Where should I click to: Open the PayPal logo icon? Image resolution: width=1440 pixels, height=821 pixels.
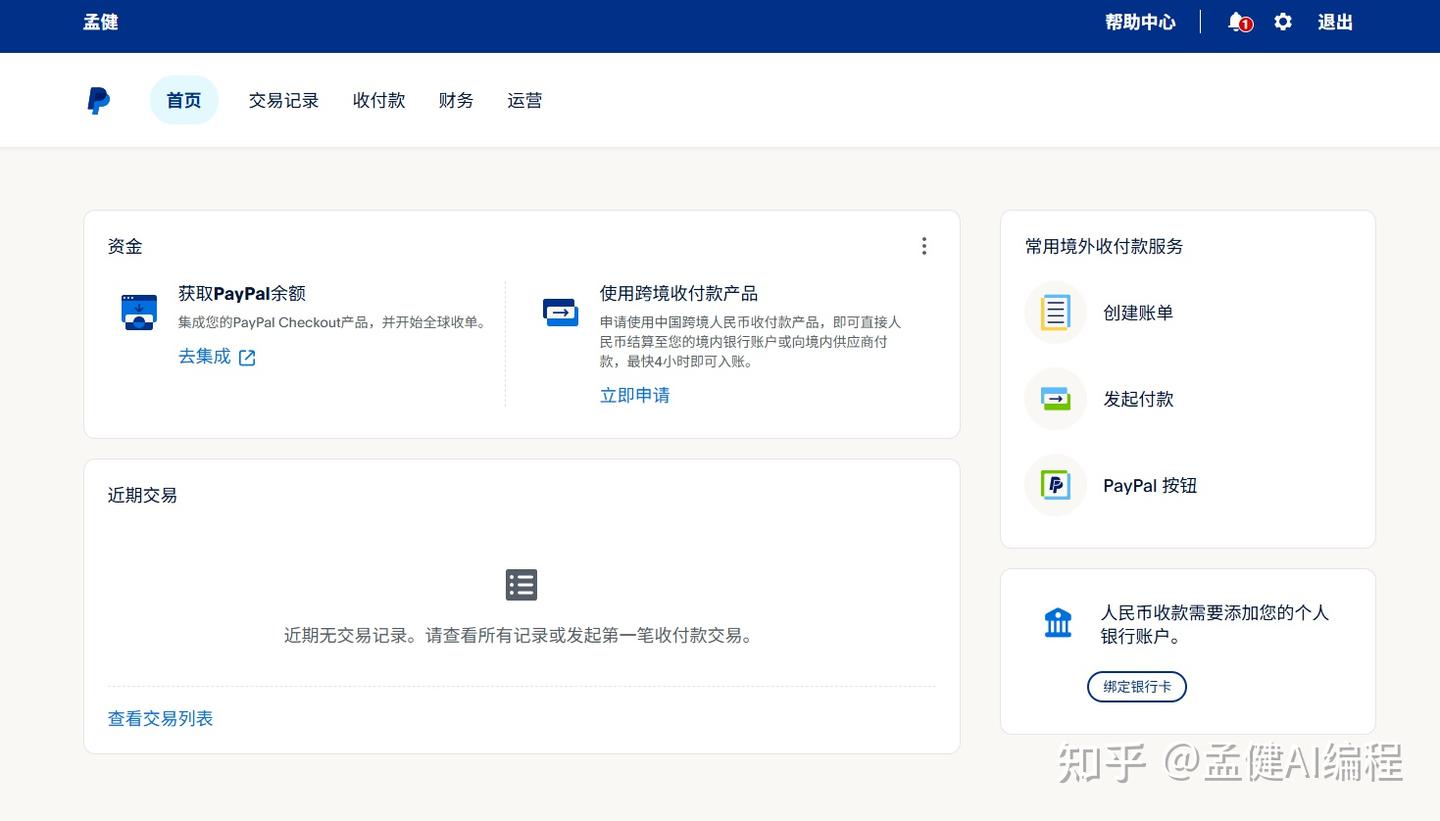coord(97,100)
